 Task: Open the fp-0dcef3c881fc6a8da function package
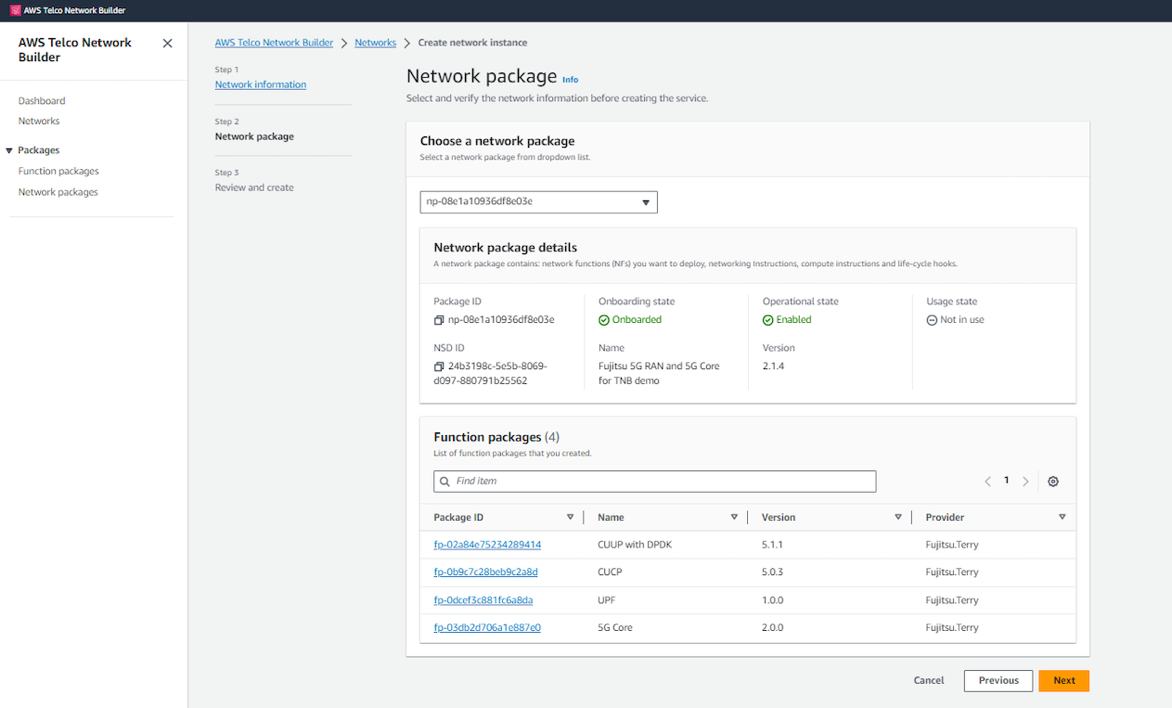[x=483, y=600]
